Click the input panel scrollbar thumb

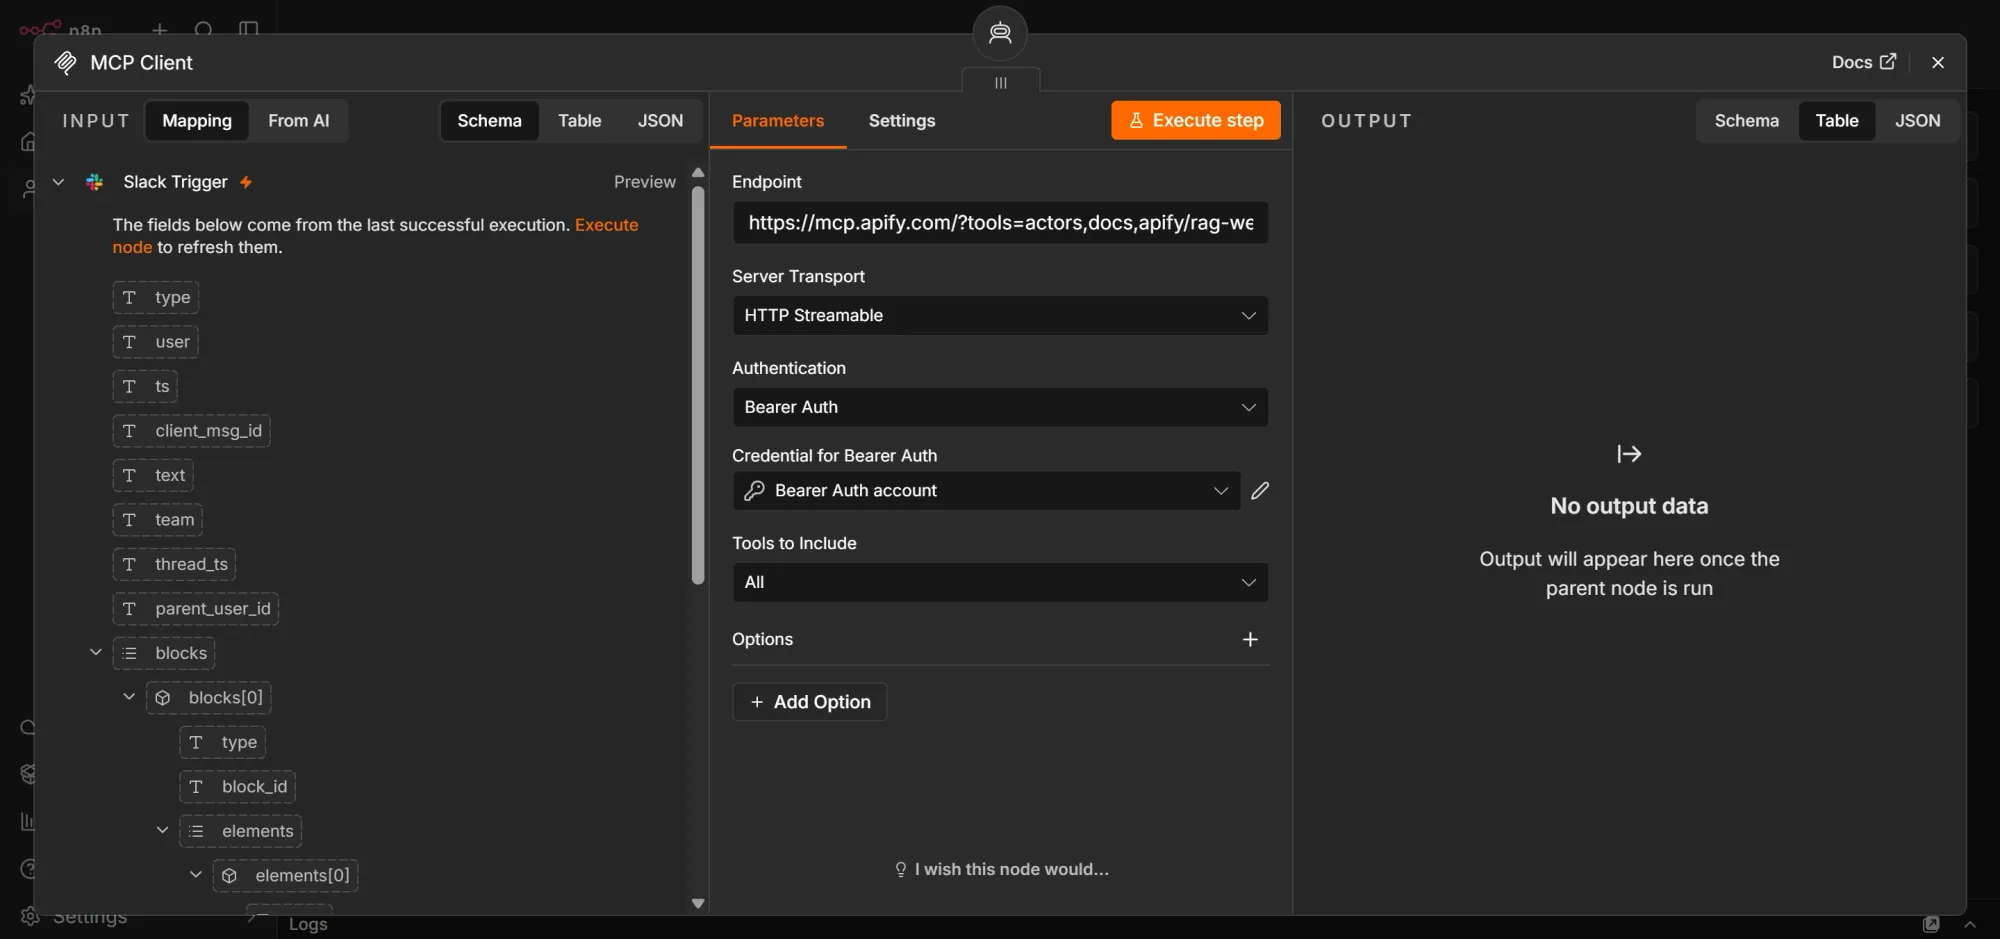[x=698, y=385]
